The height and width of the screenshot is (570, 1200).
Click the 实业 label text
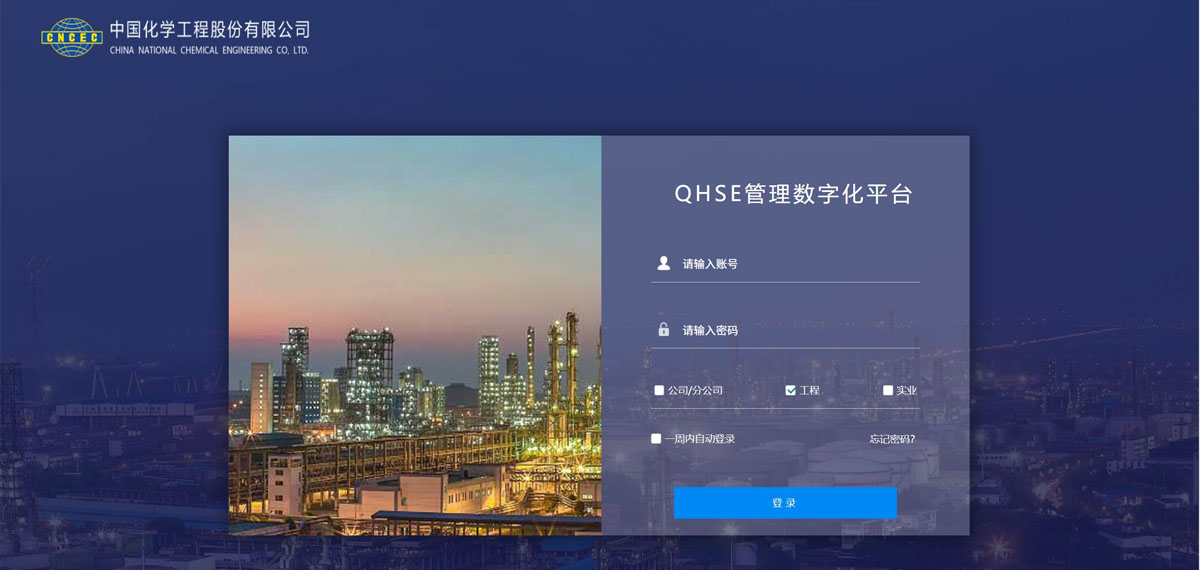point(906,390)
